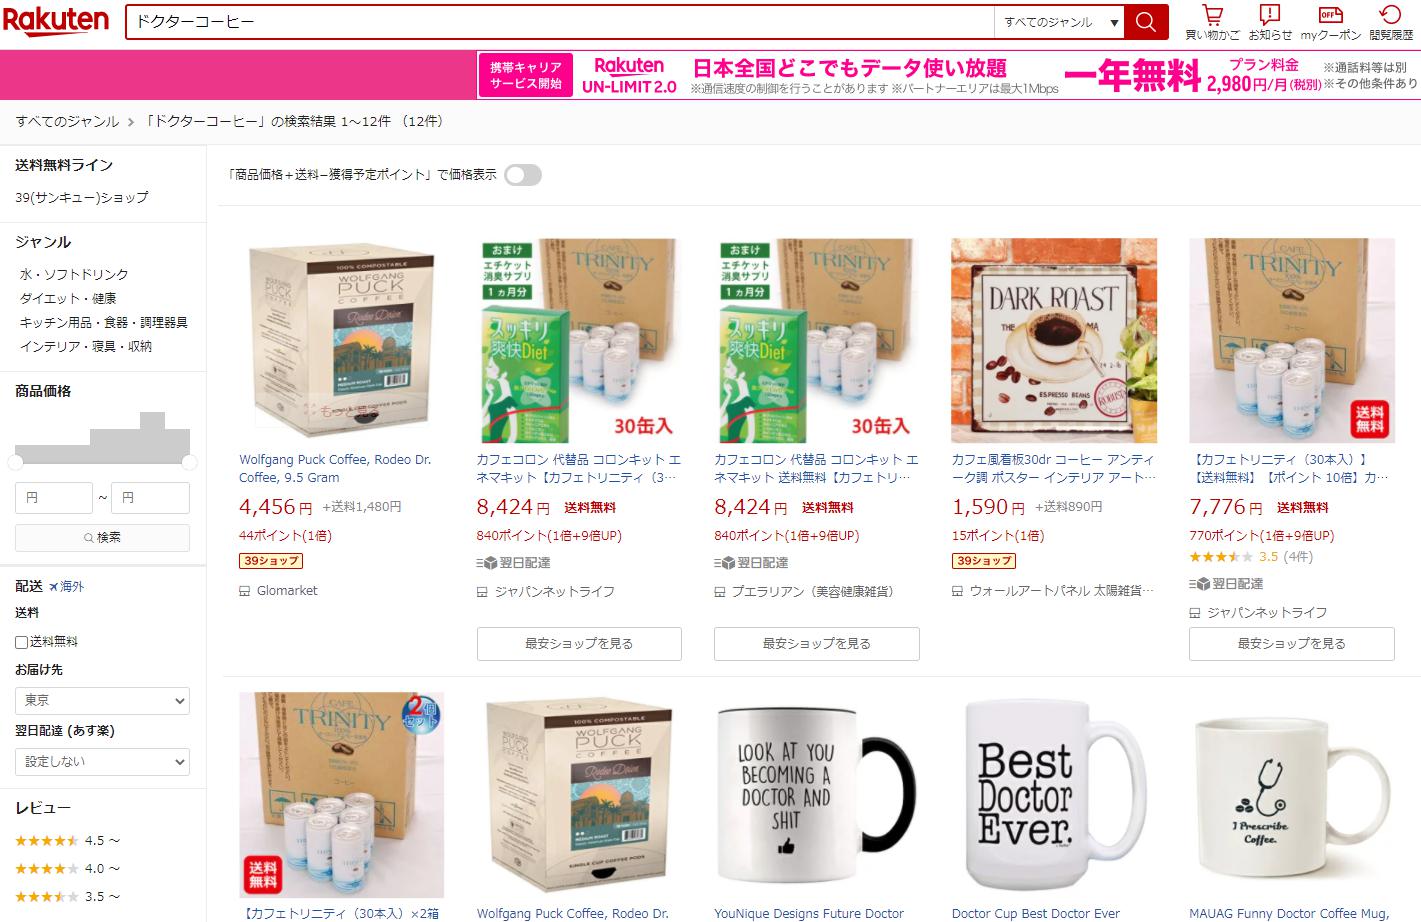This screenshot has width=1421, height=922.
Task: Click 最安ショップを見る under the Trinity 7,776円 item
Action: click(x=1291, y=644)
